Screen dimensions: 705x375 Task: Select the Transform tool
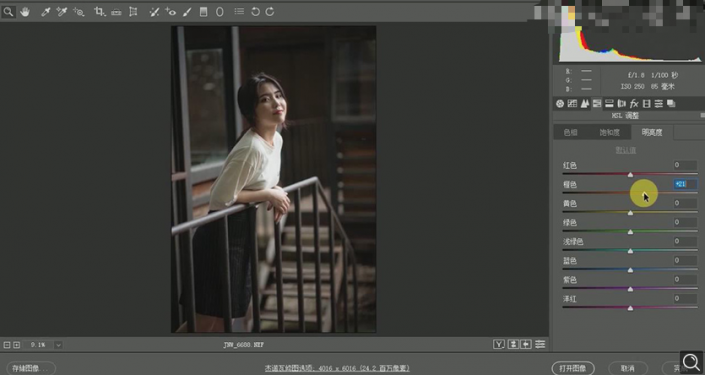133,12
